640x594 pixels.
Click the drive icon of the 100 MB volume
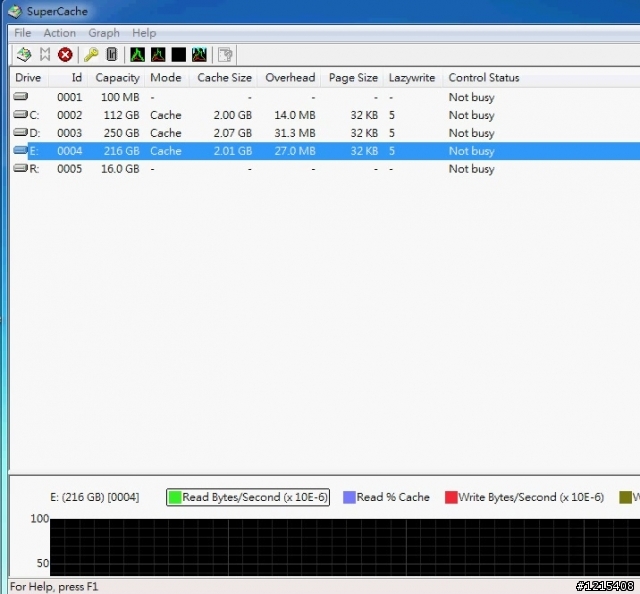(x=20, y=96)
